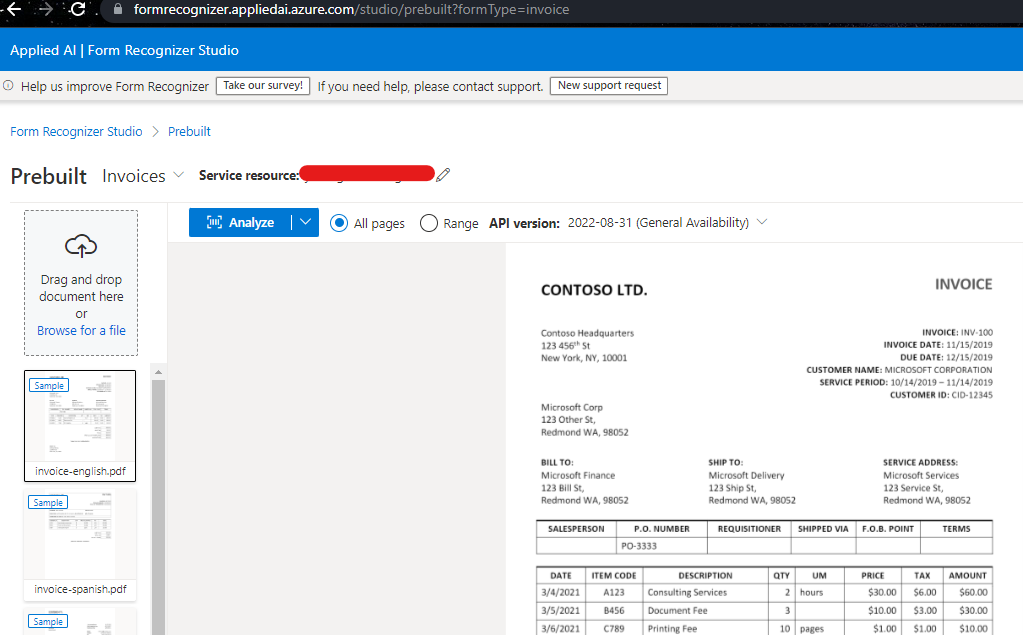Click the info icon beside Help us improve
The height and width of the screenshot is (635, 1023).
coord(8,85)
